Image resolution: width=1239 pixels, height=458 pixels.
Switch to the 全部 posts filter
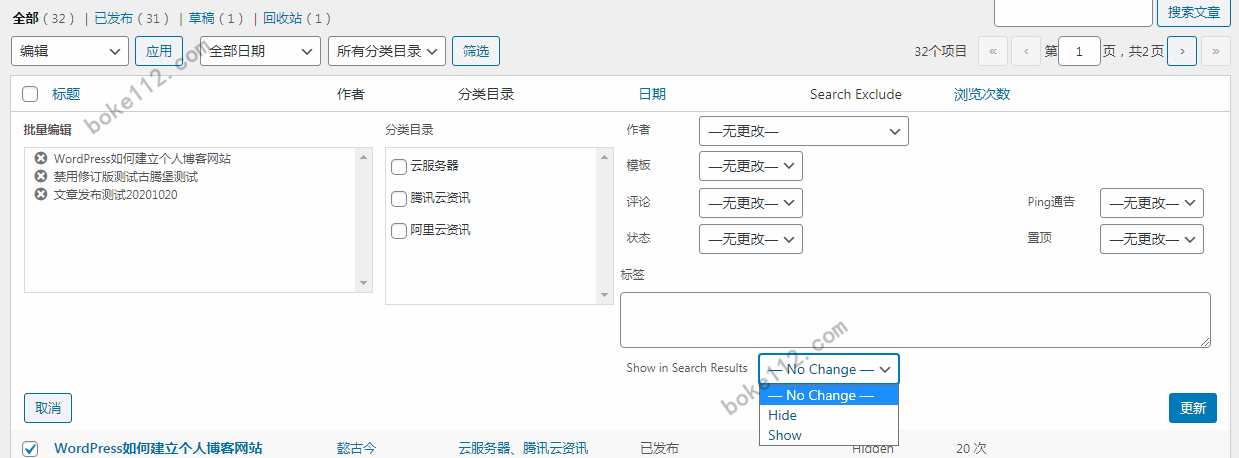click(25, 18)
